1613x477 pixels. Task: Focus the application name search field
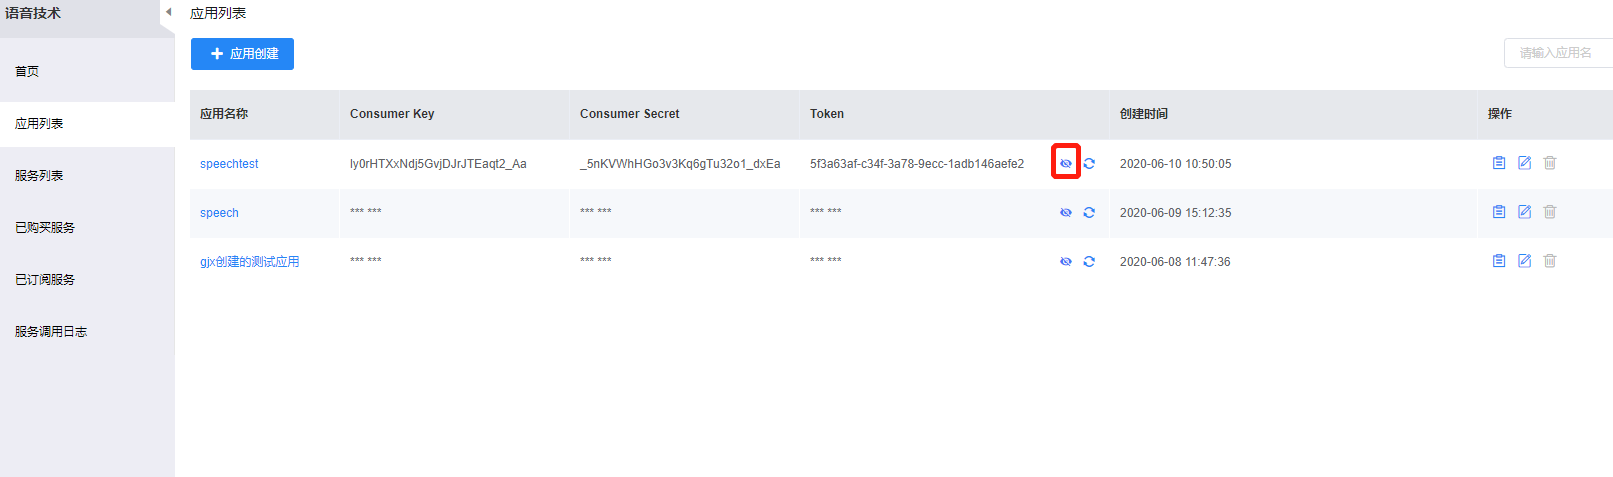1558,53
